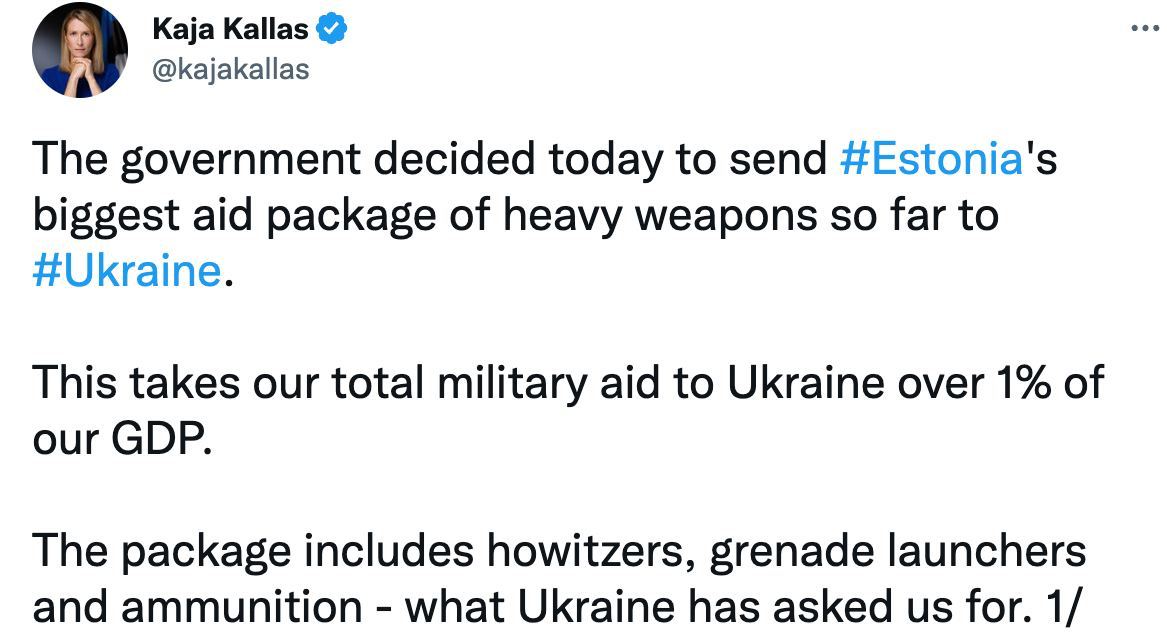The width and height of the screenshot is (1167, 640).
Task: Follow the #Estonia hashtag
Action: click(931, 160)
